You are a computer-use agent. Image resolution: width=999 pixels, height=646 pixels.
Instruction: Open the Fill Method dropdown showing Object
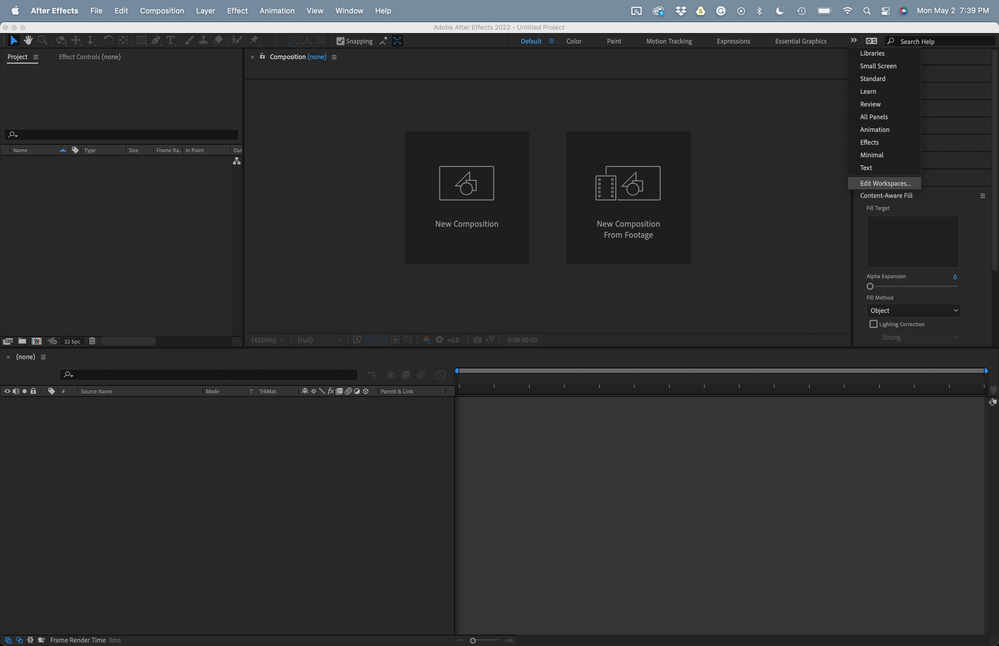913,310
